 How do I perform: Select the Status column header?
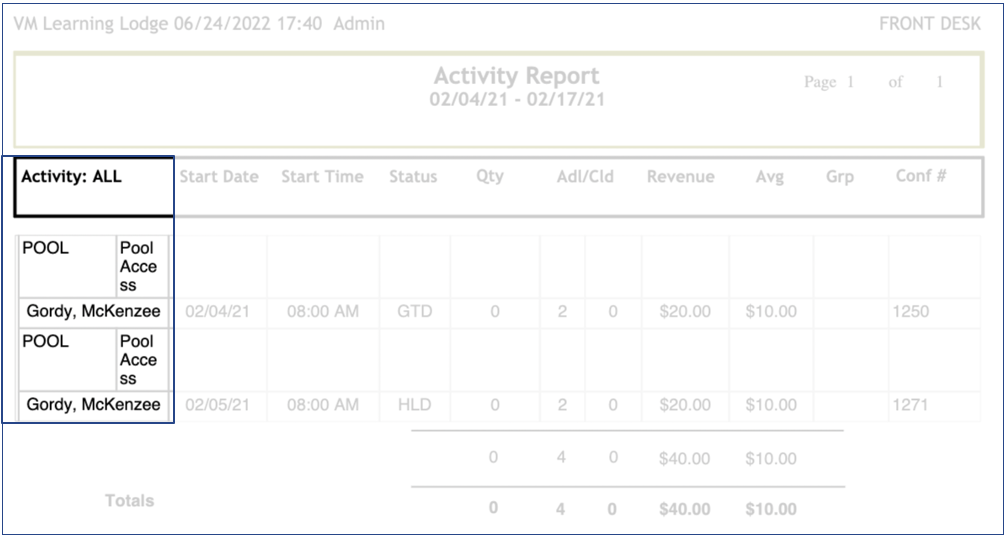click(x=413, y=177)
